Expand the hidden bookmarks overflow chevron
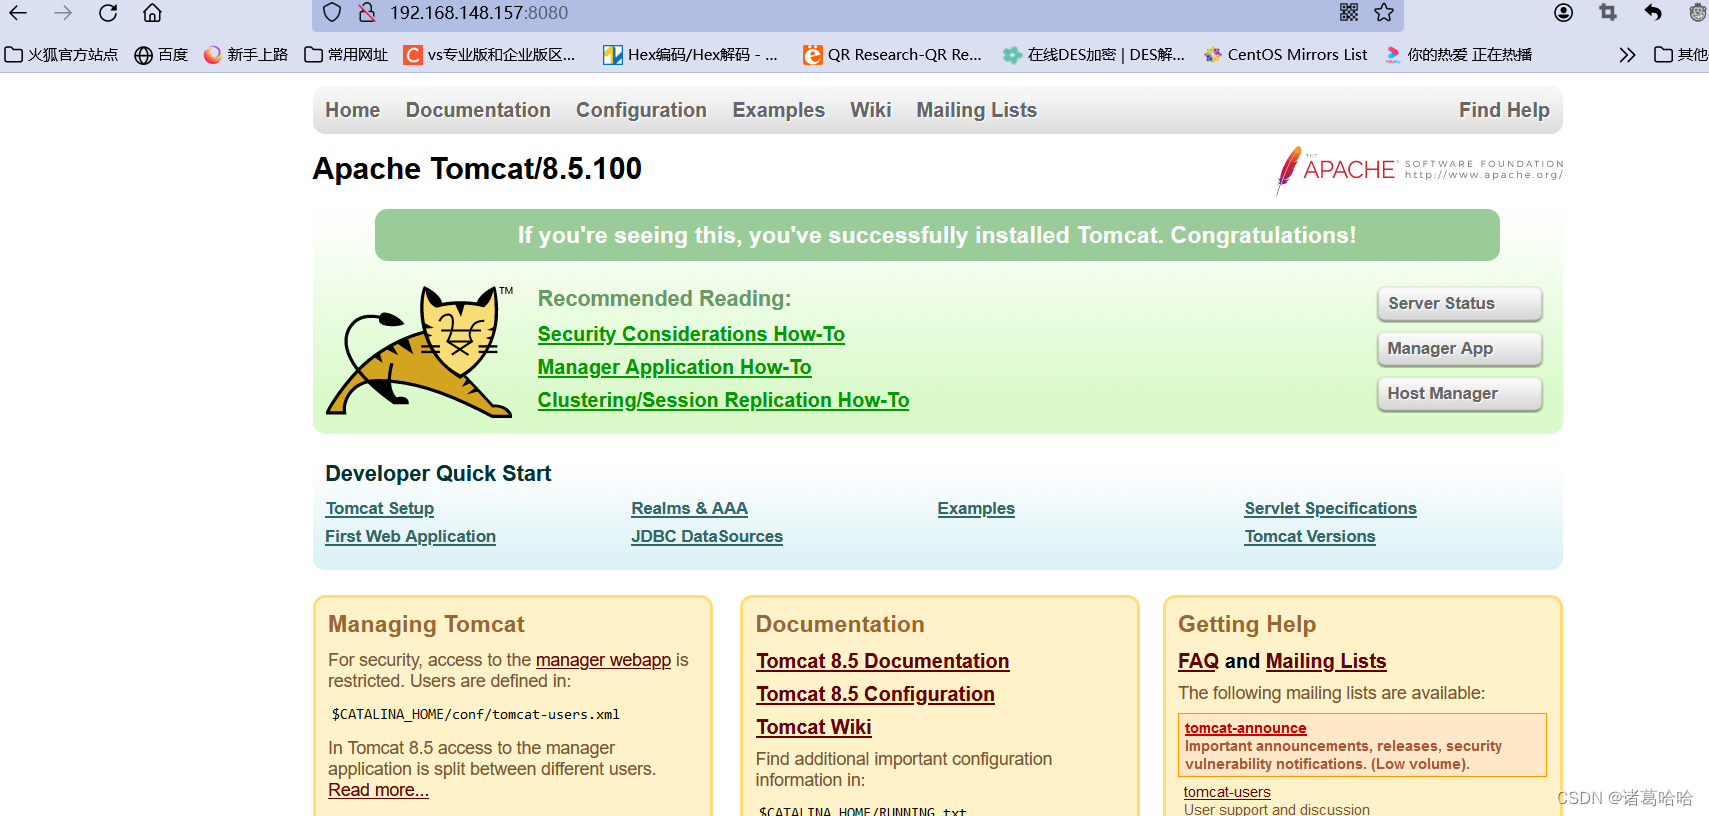1709x816 pixels. tap(1627, 55)
